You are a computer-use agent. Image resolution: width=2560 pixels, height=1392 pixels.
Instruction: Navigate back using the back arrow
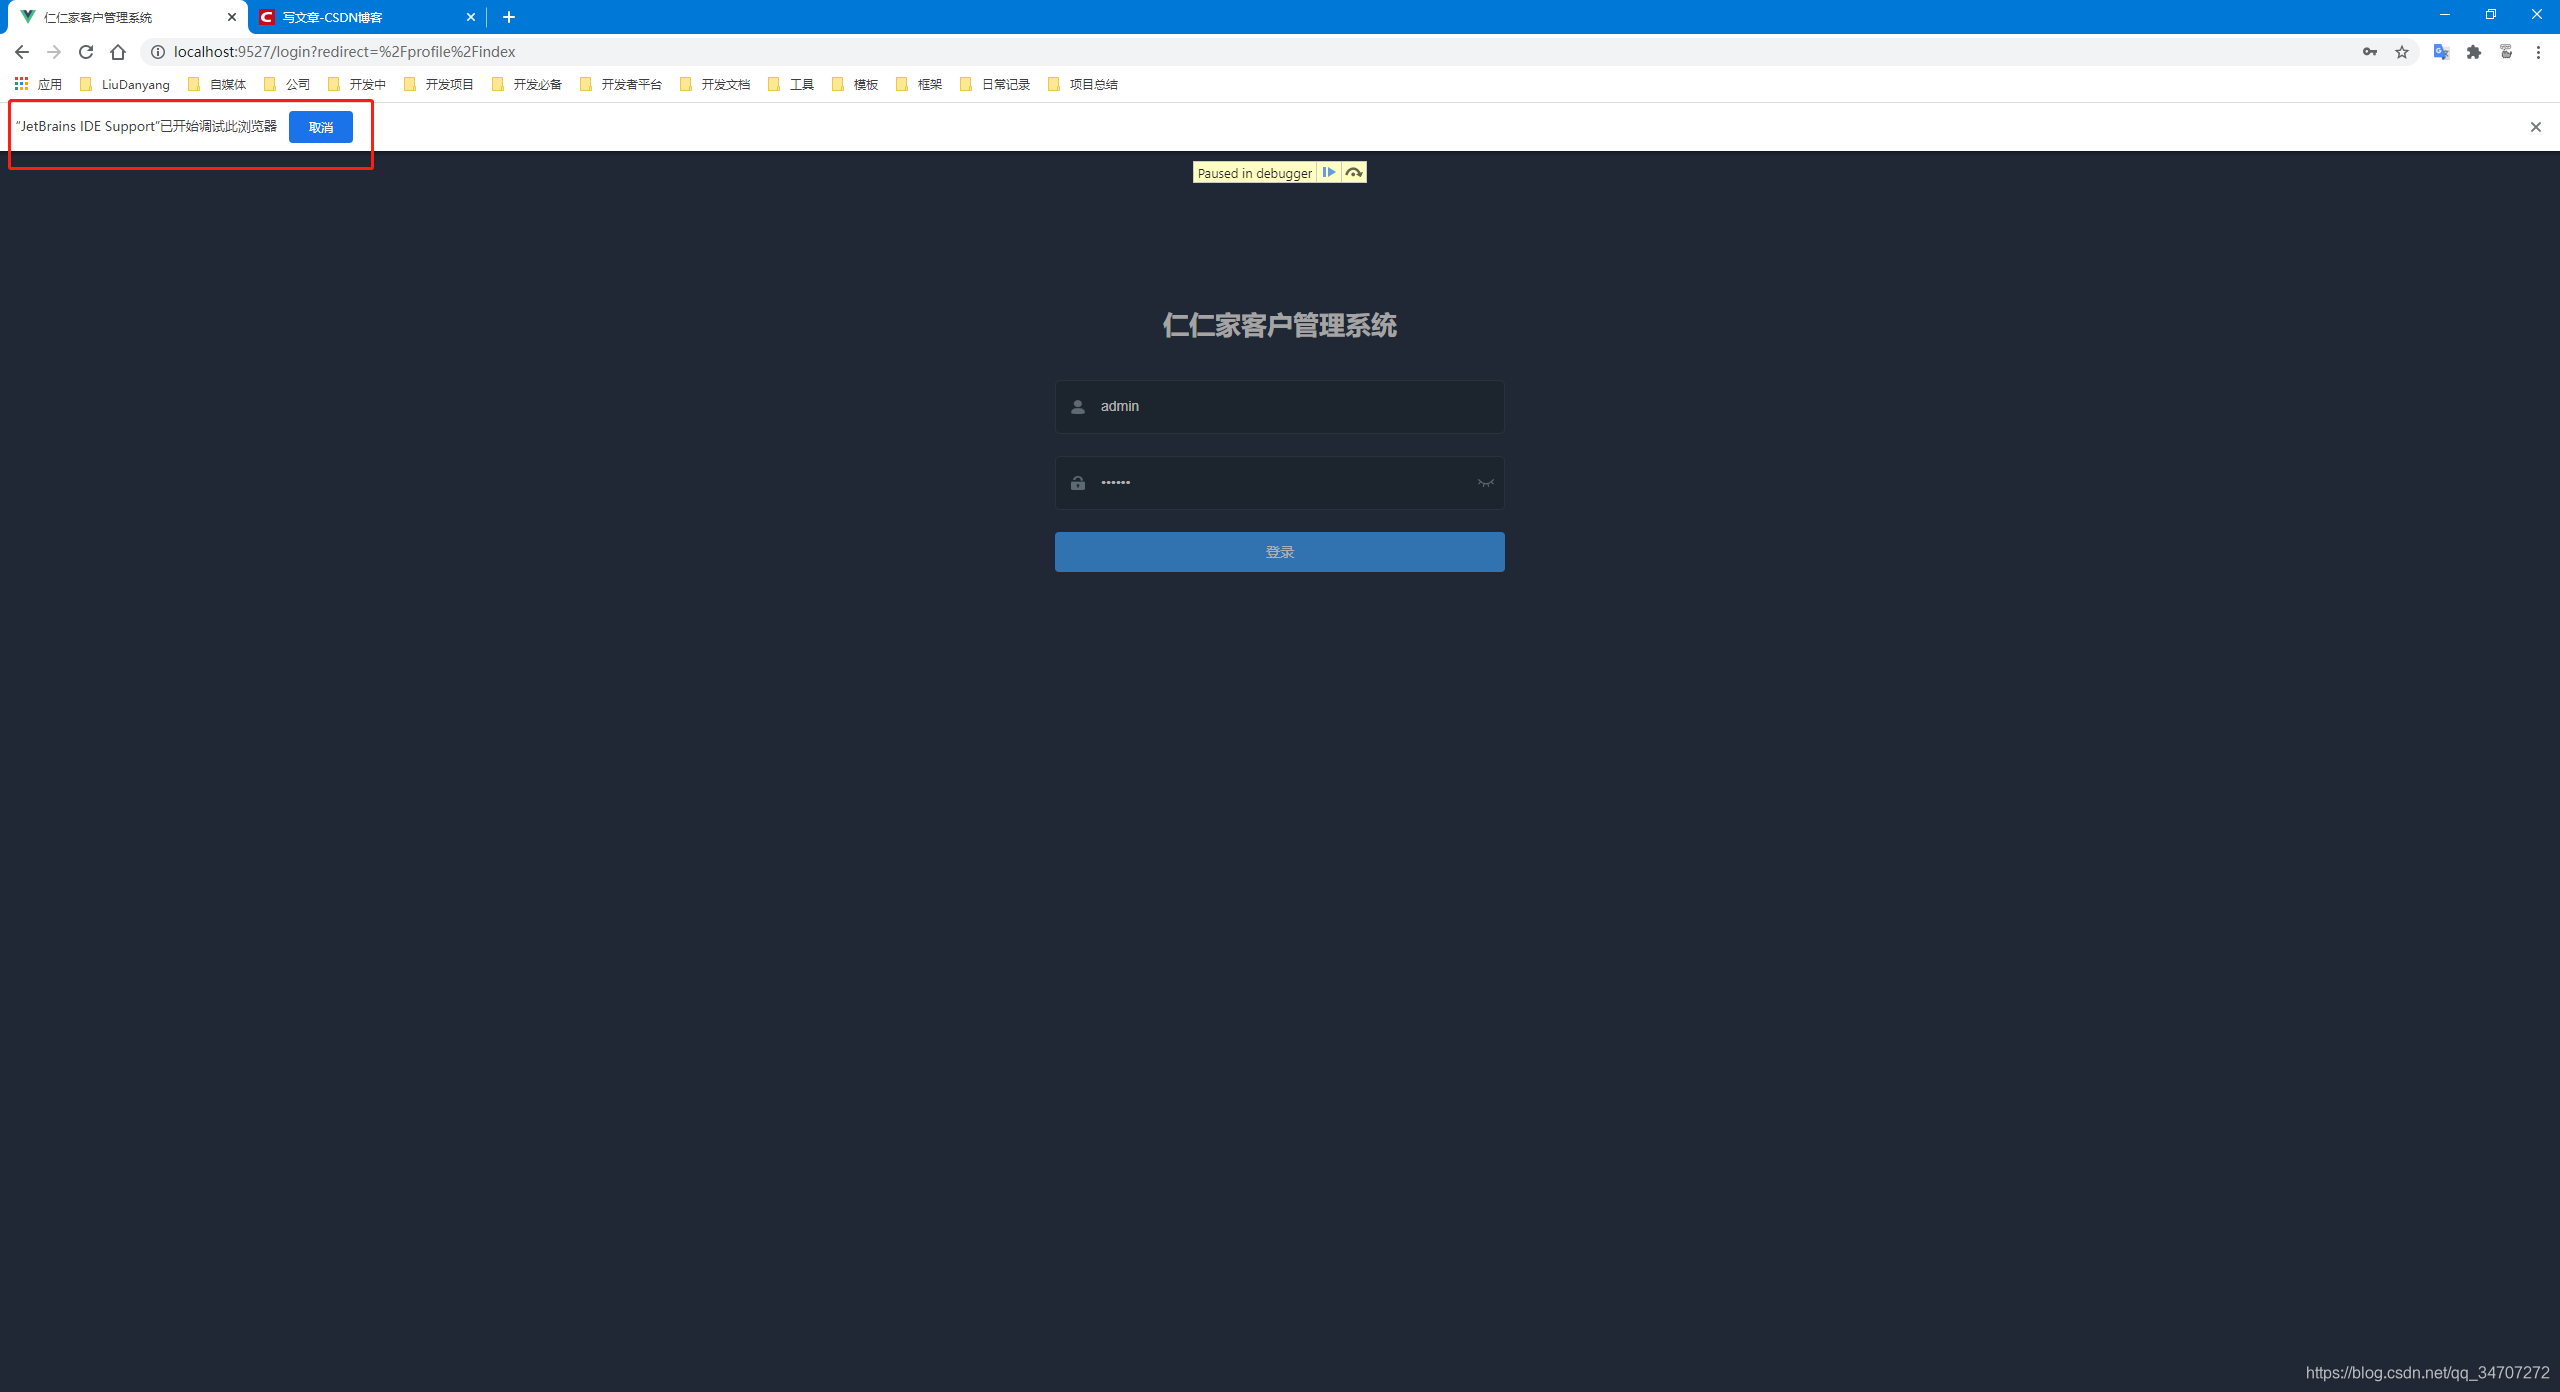(22, 51)
